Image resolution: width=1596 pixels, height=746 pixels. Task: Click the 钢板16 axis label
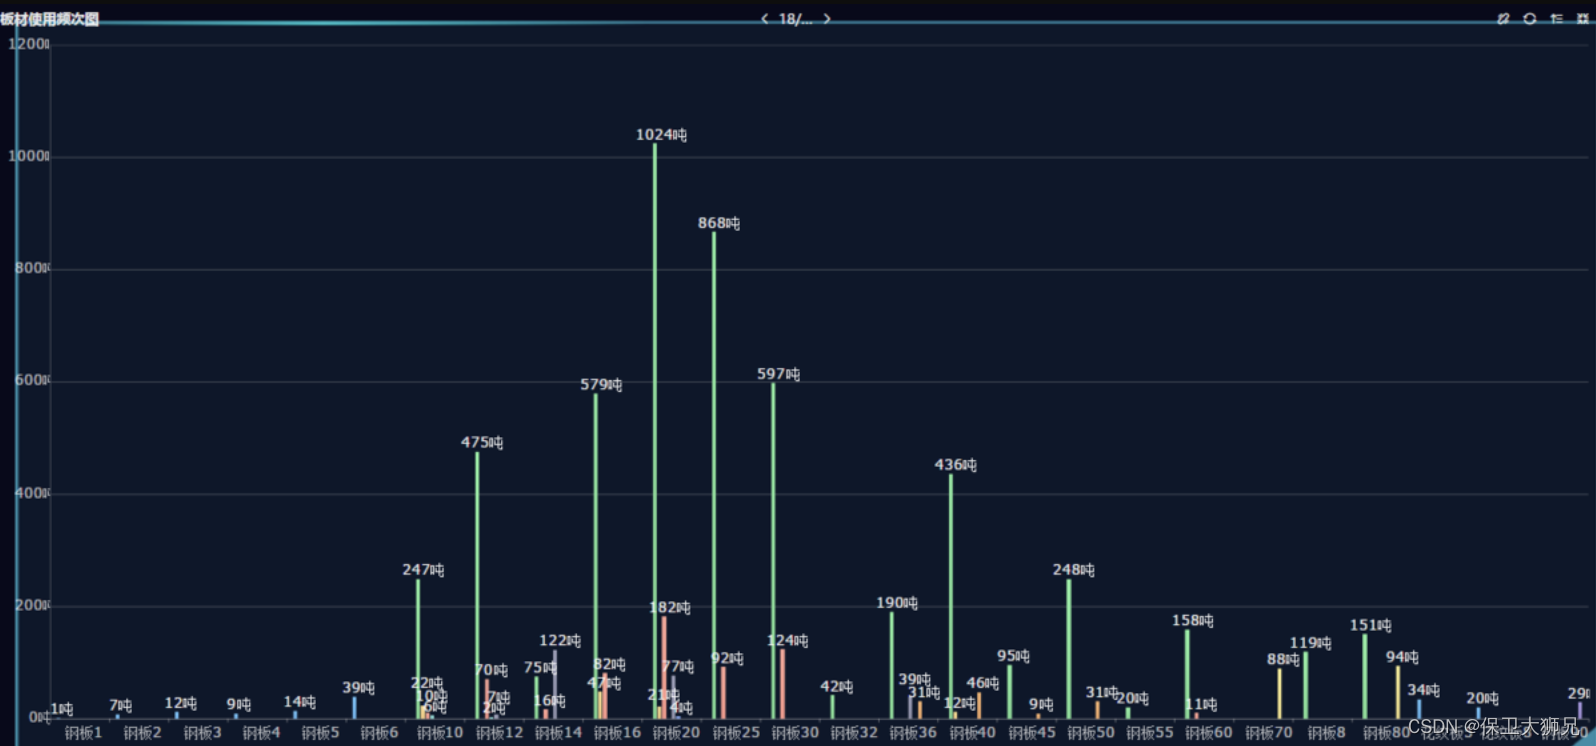617,733
